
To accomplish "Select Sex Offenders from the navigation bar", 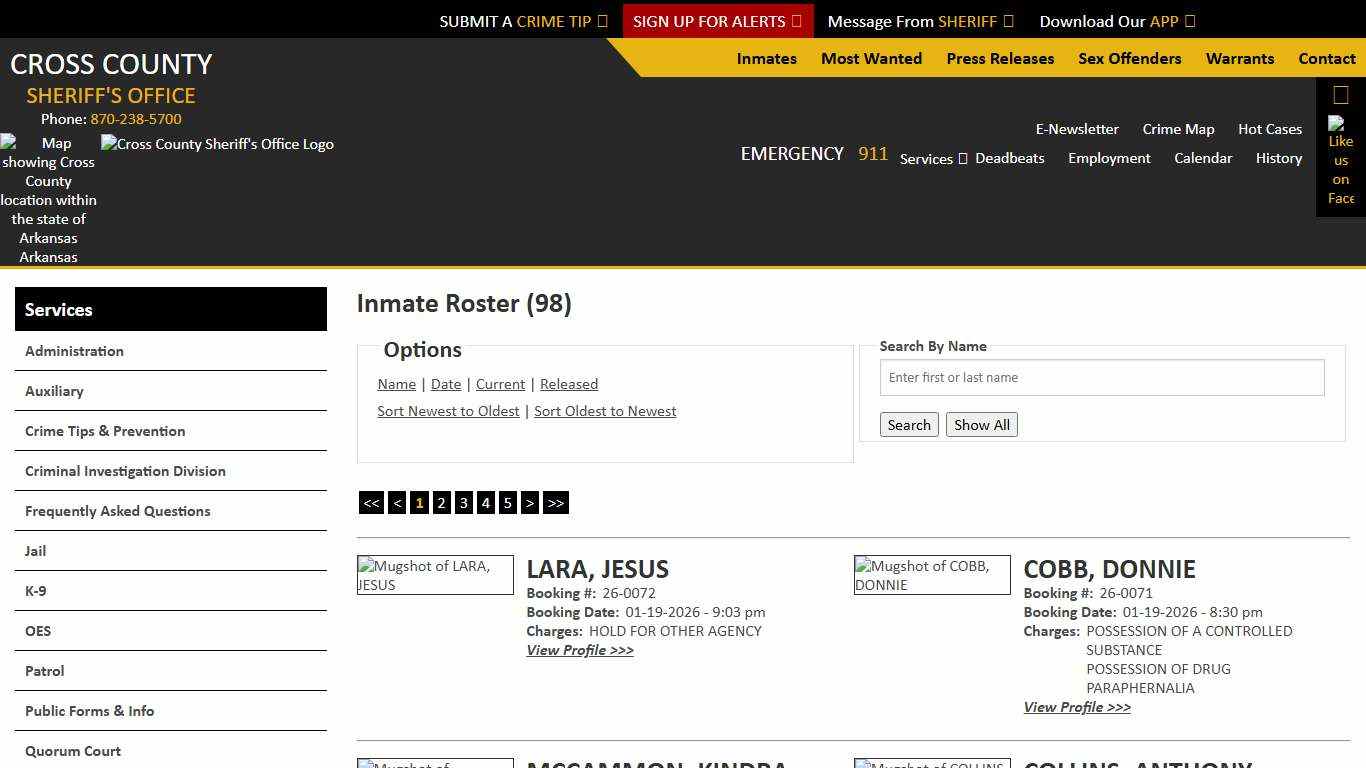I will tap(1129, 58).
